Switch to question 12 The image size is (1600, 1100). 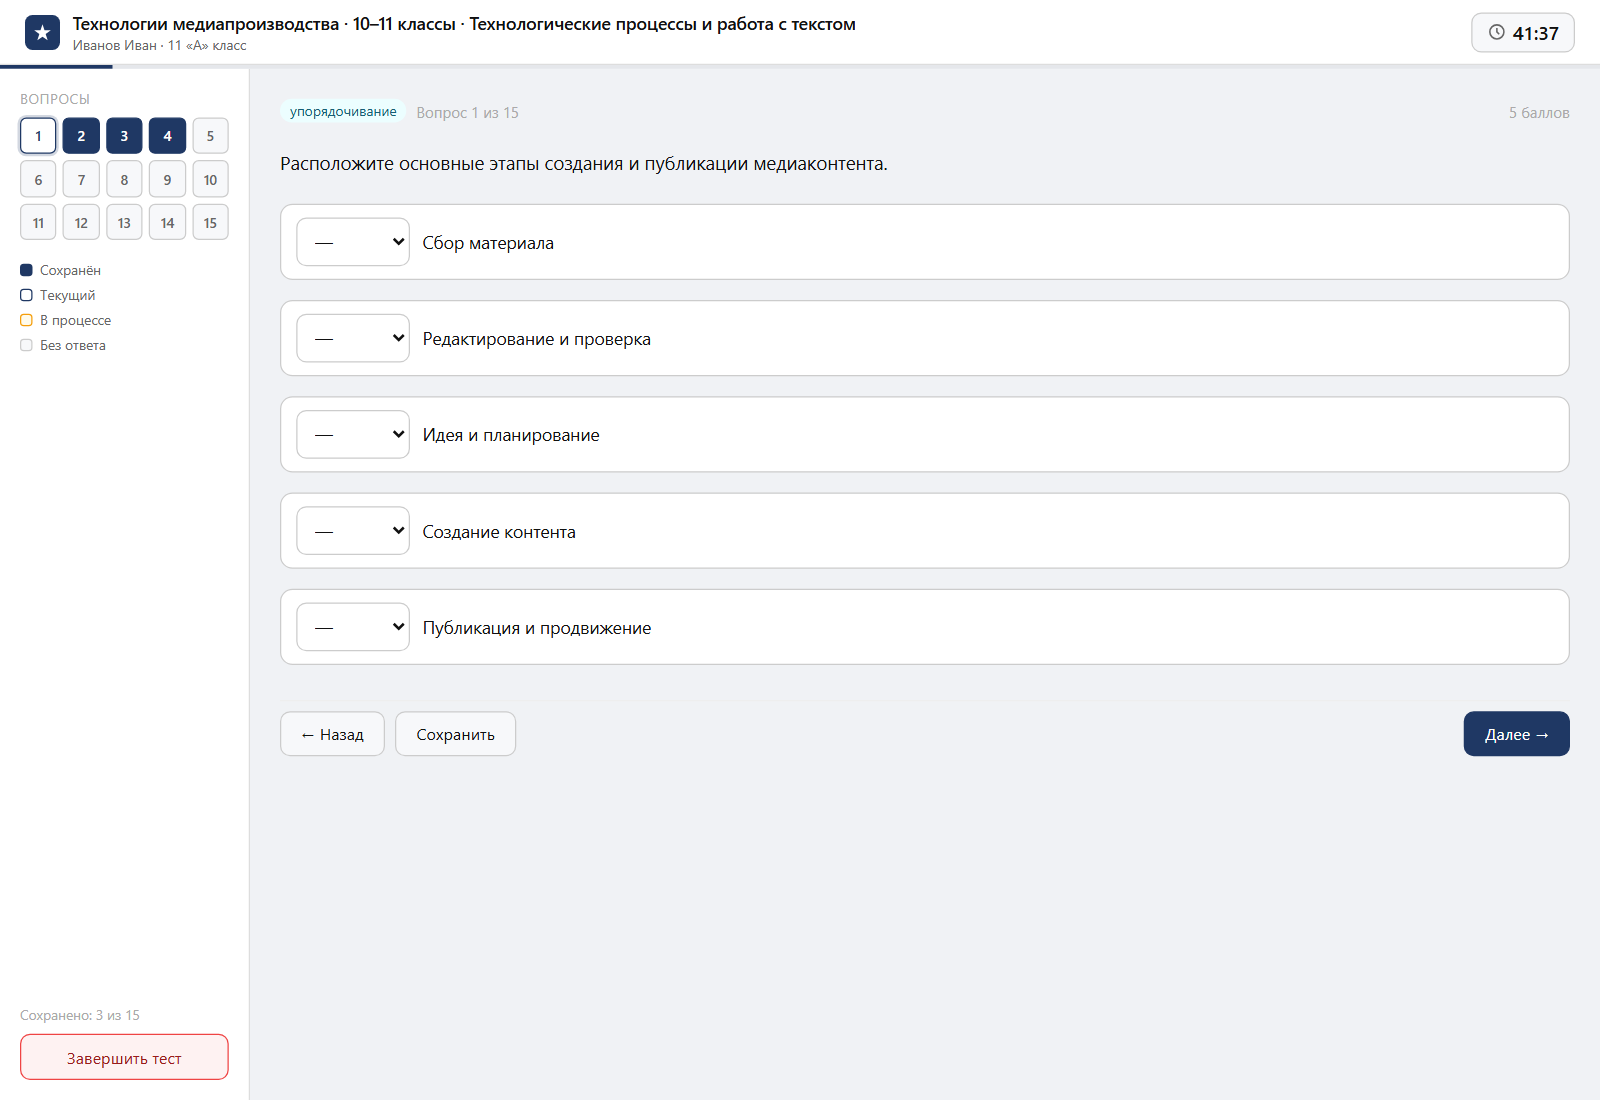pyautogui.click(x=81, y=223)
